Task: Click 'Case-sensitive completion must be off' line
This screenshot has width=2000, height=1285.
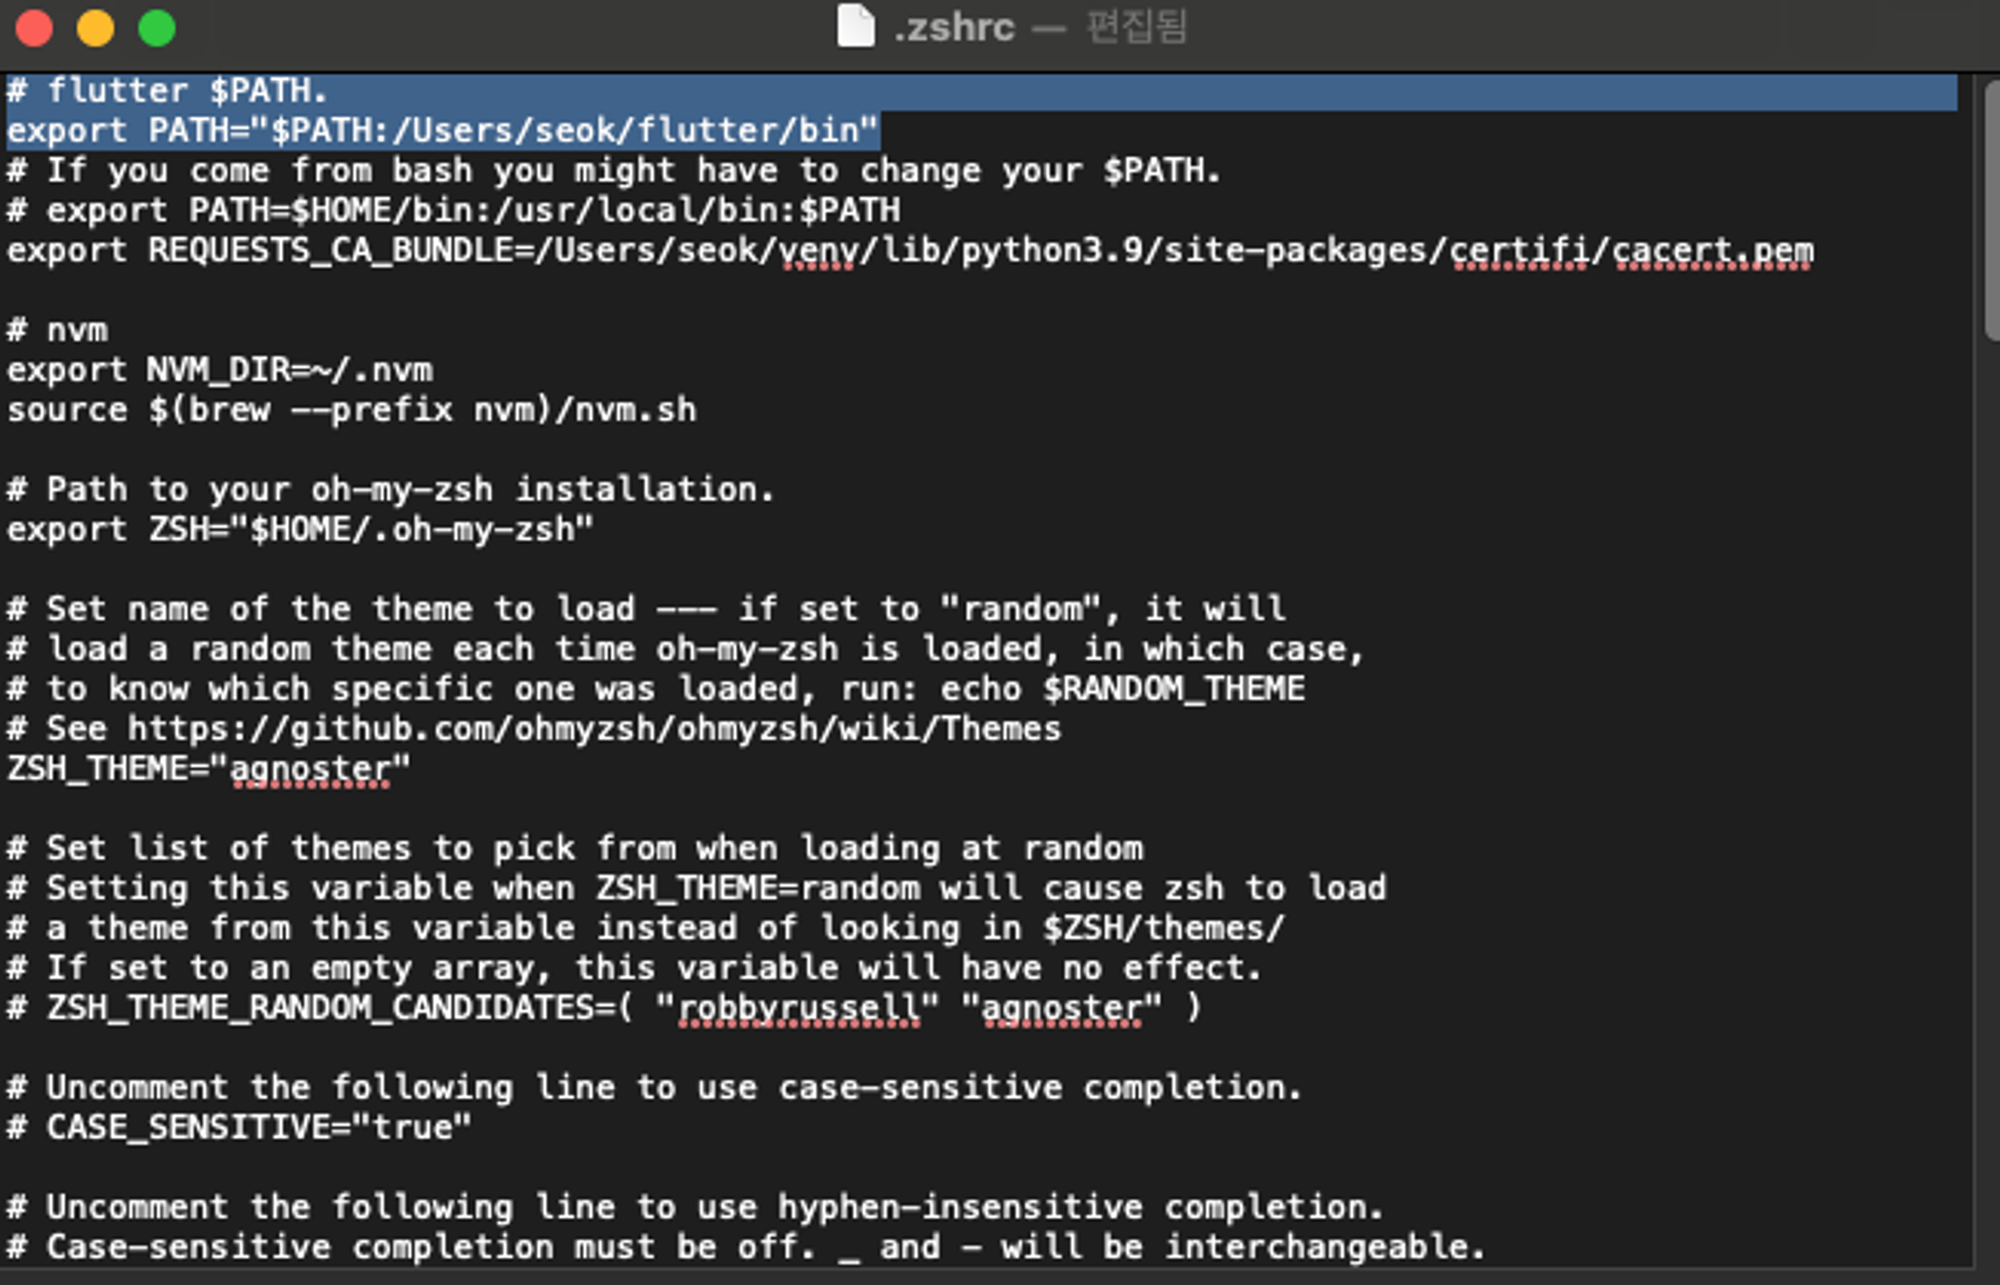Action: (x=747, y=1248)
